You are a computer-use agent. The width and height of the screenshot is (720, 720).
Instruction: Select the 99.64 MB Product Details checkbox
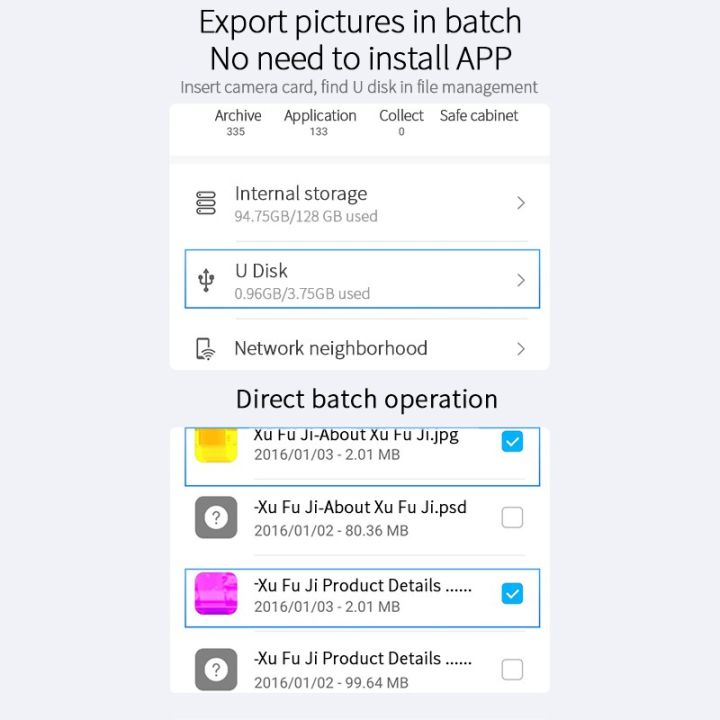tap(512, 669)
